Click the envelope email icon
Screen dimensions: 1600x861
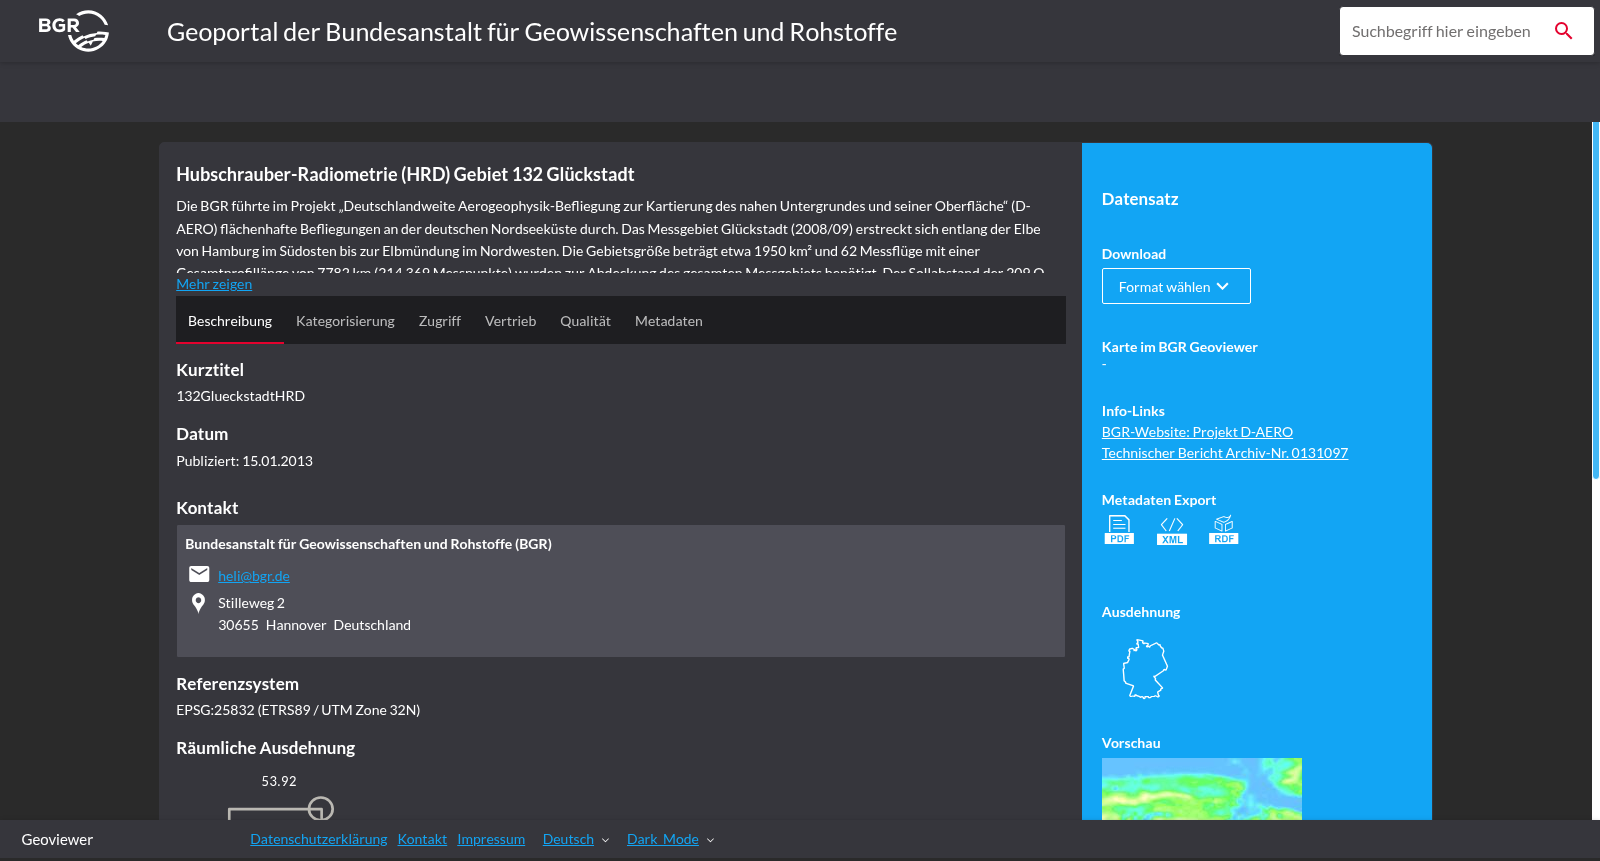point(199,574)
